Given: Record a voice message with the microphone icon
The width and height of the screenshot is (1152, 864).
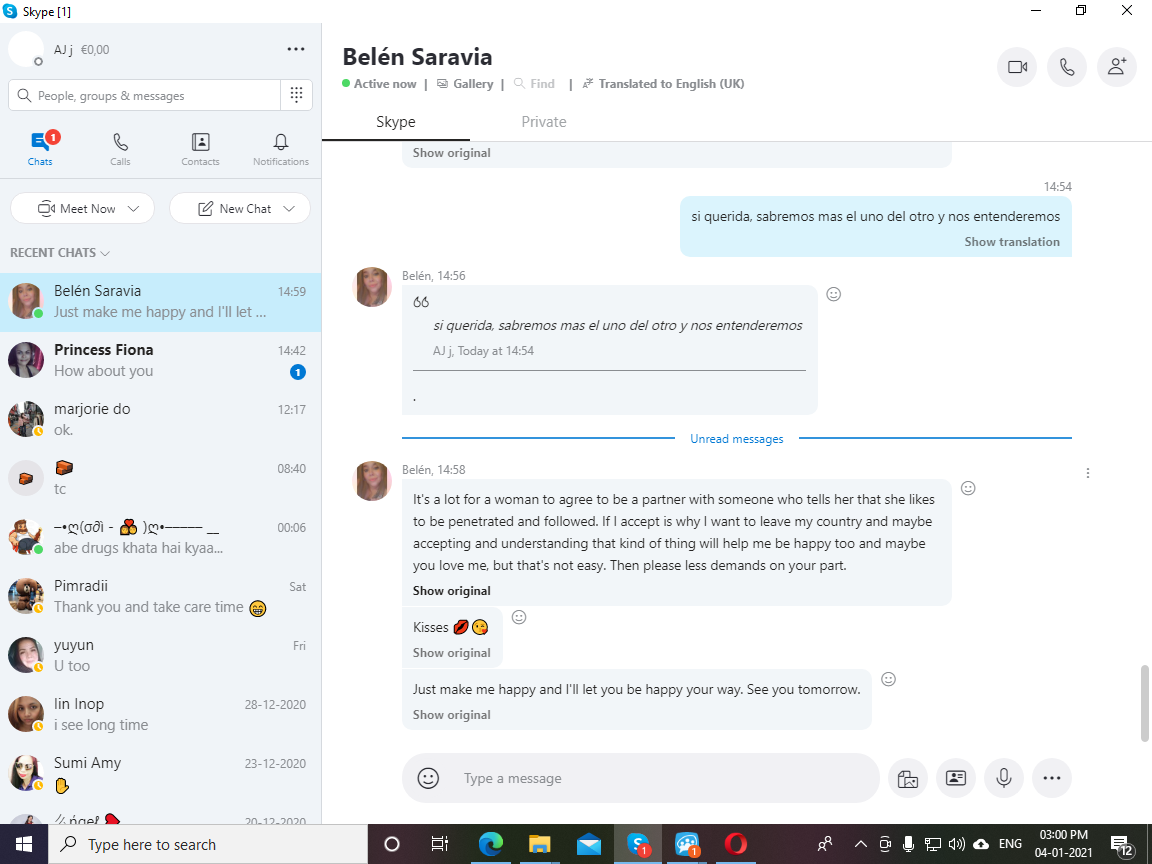Looking at the screenshot, I should [x=1004, y=778].
